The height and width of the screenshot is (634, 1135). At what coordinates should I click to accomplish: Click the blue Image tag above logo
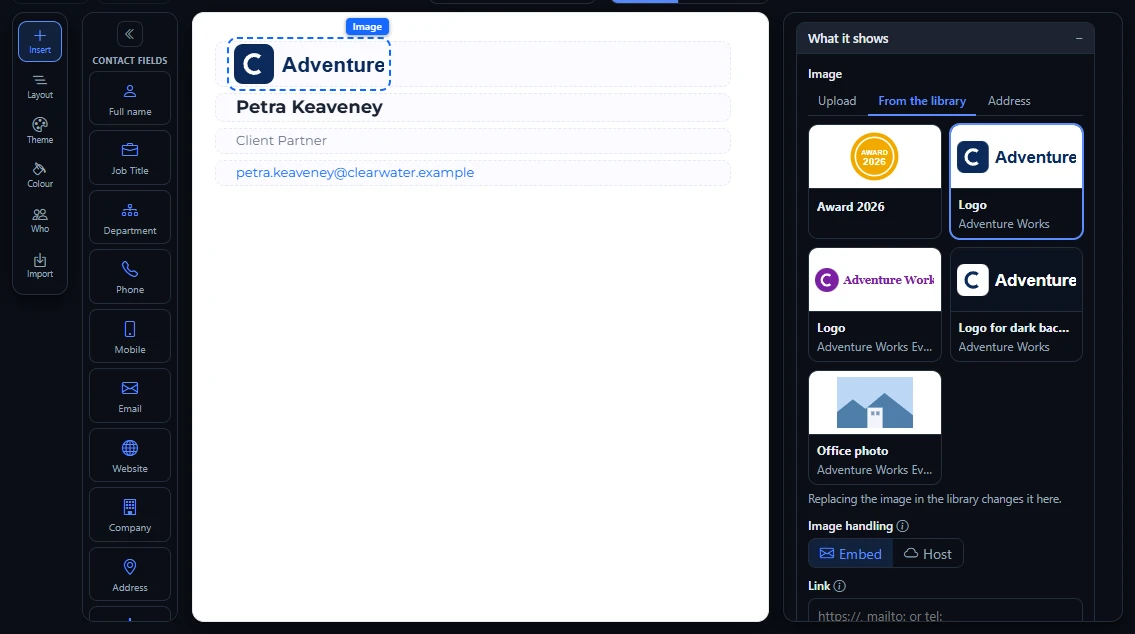(367, 27)
